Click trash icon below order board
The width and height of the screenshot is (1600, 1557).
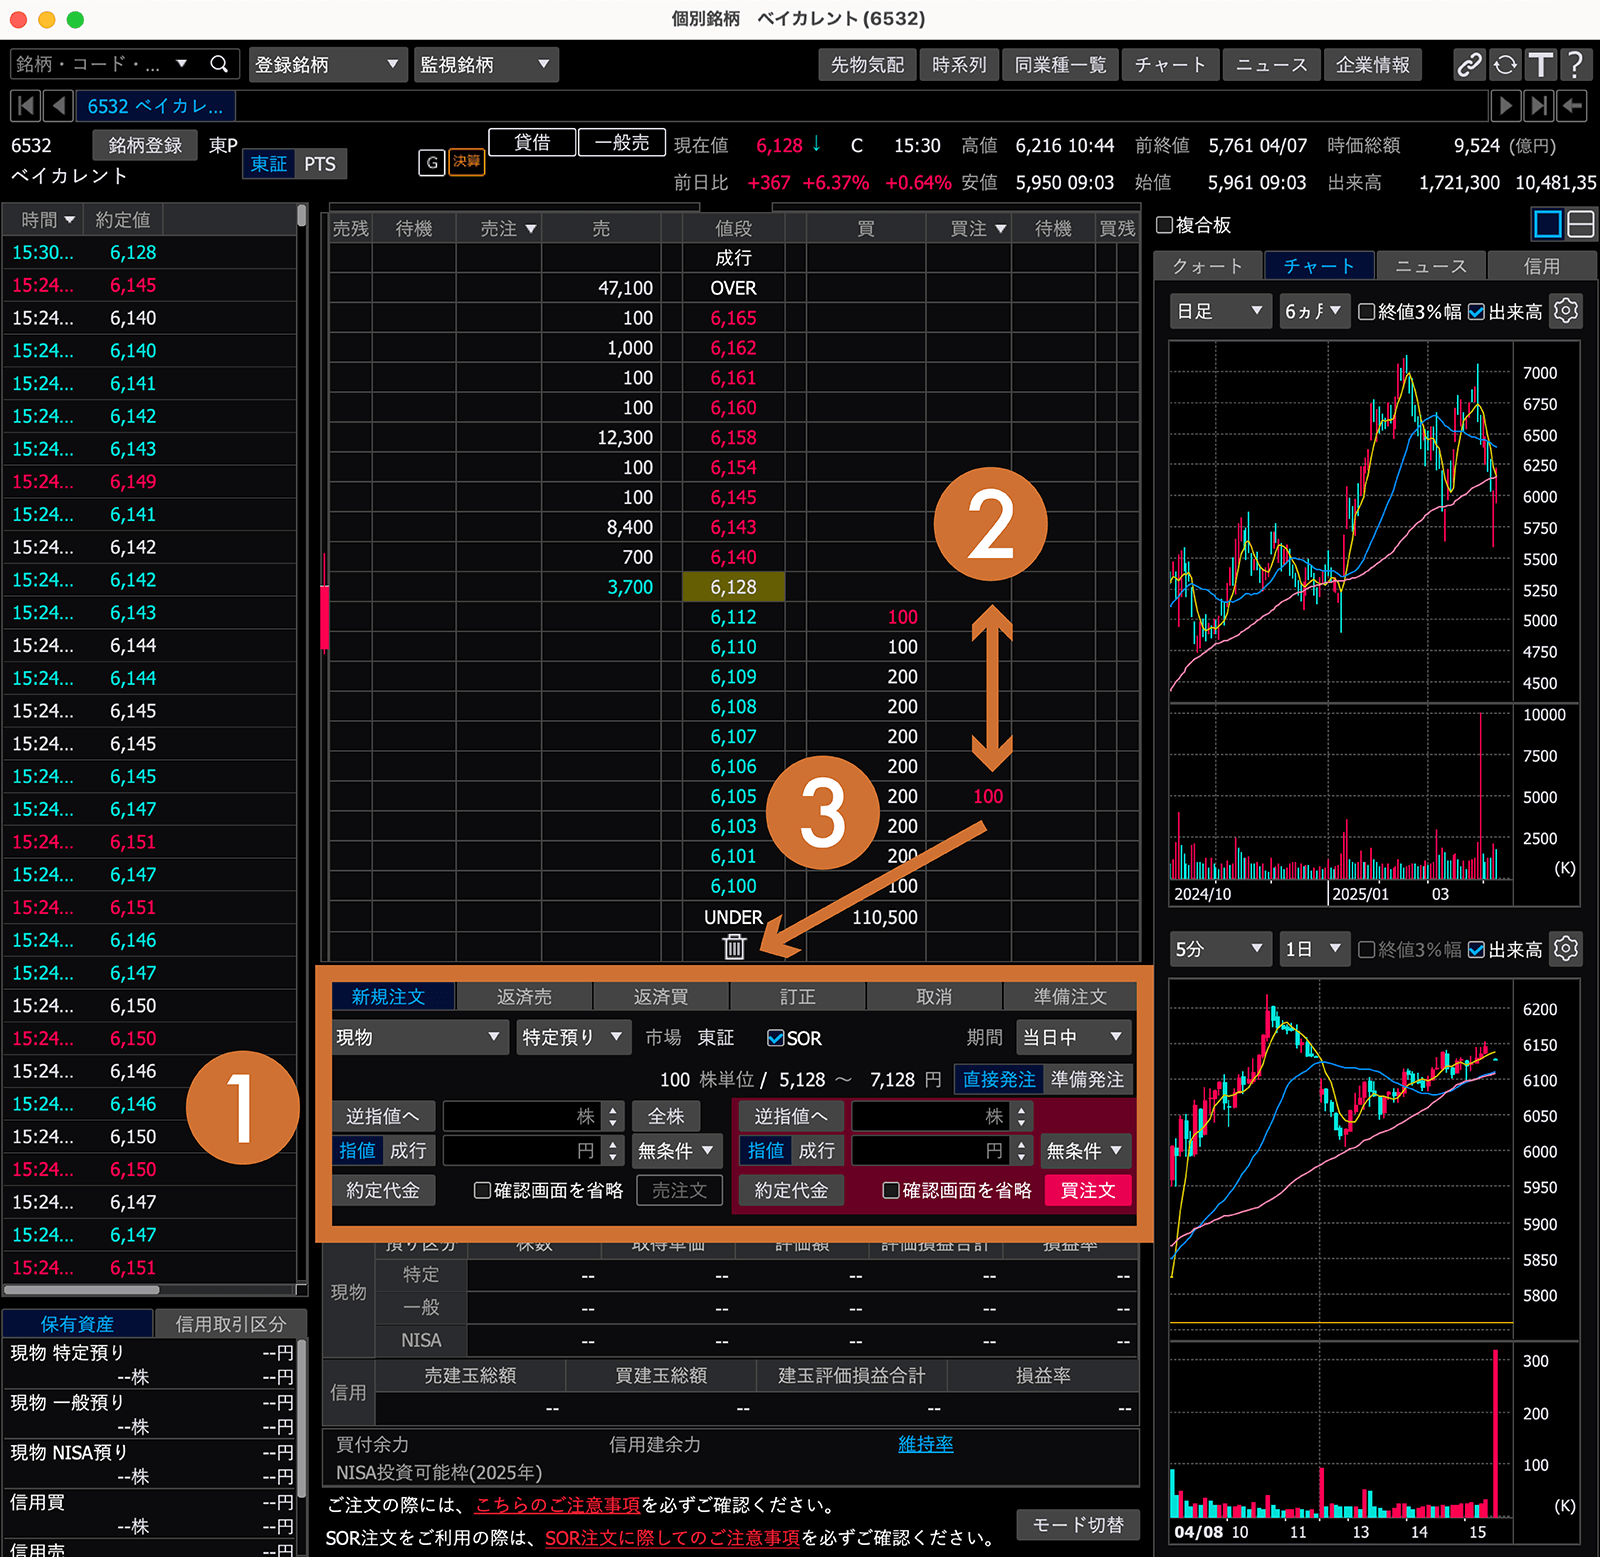click(734, 946)
